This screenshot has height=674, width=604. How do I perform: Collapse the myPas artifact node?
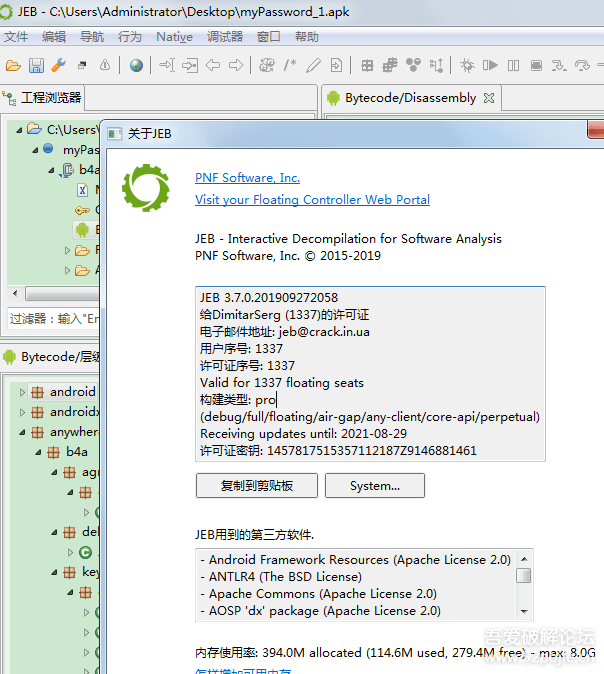[x=35, y=150]
